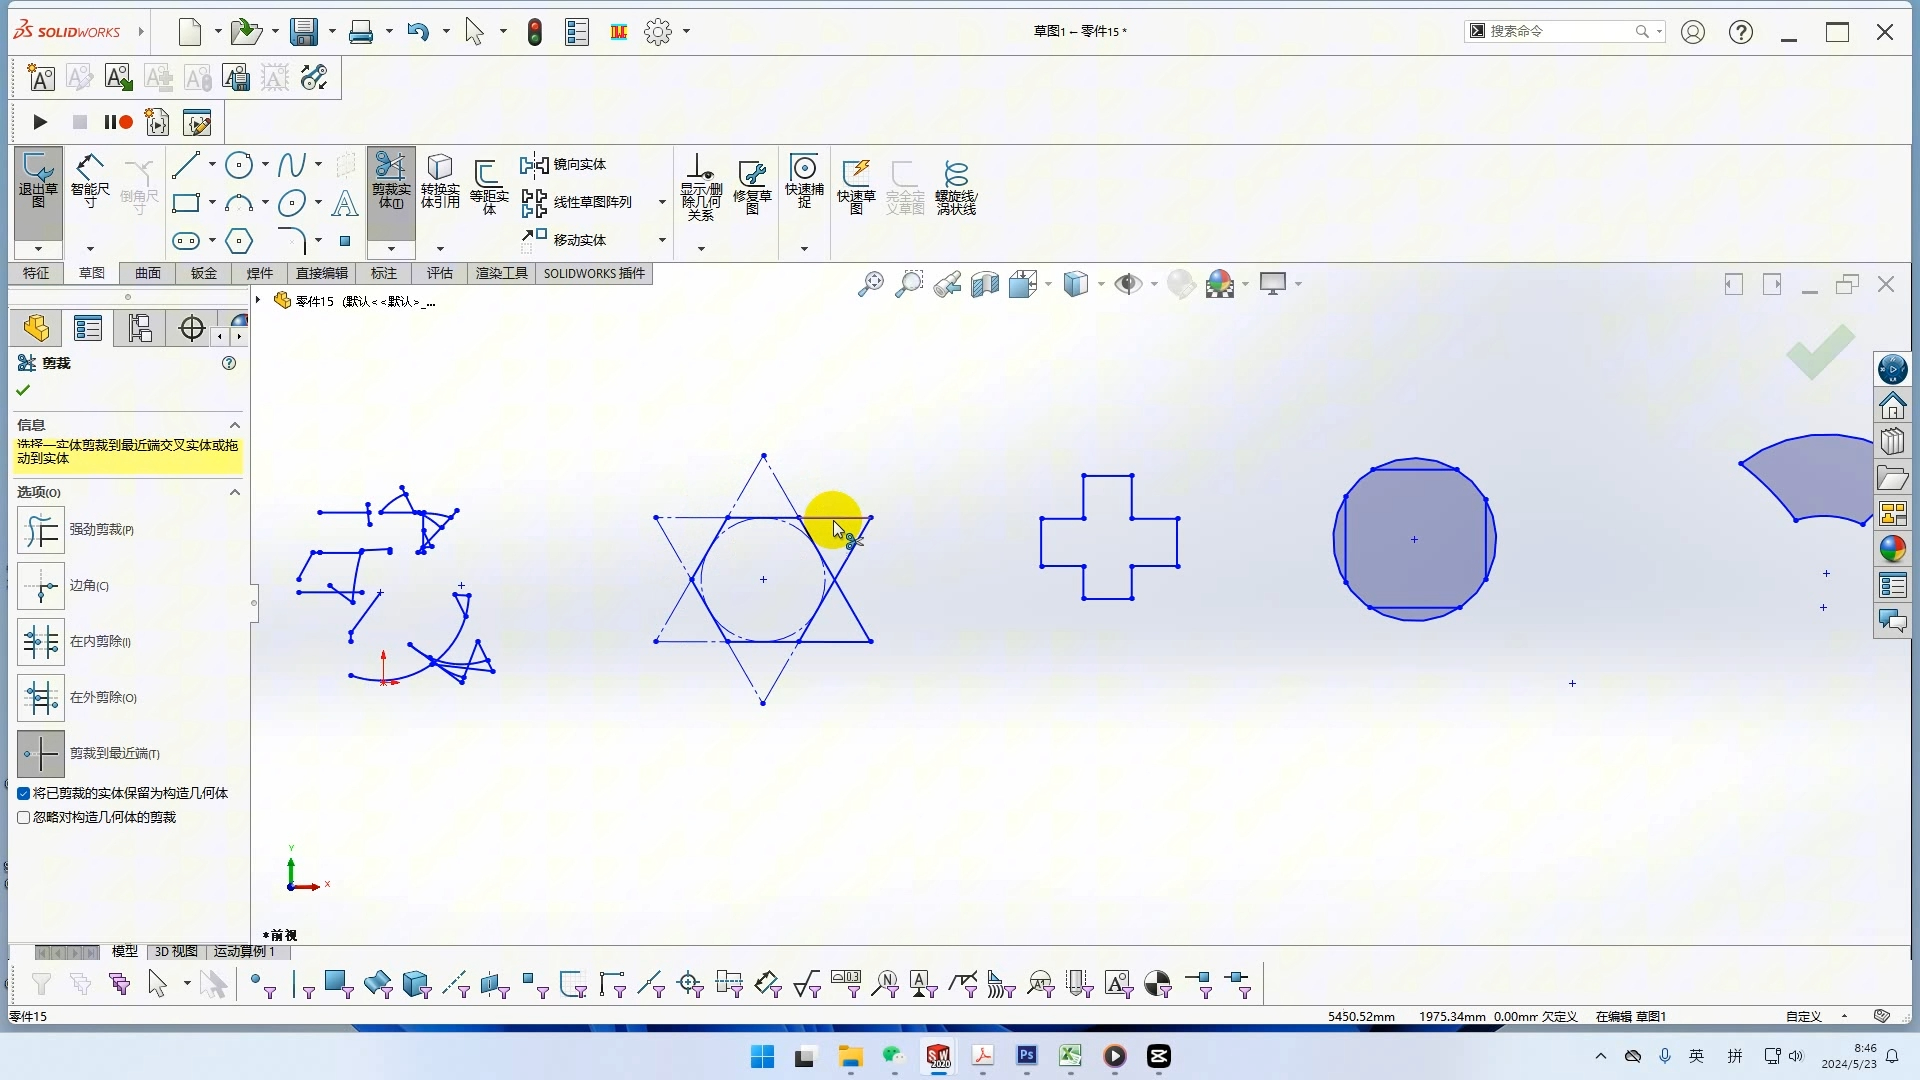Image resolution: width=1920 pixels, height=1080 pixels.
Task: Select the sketch Text tool
Action: pyautogui.click(x=345, y=203)
